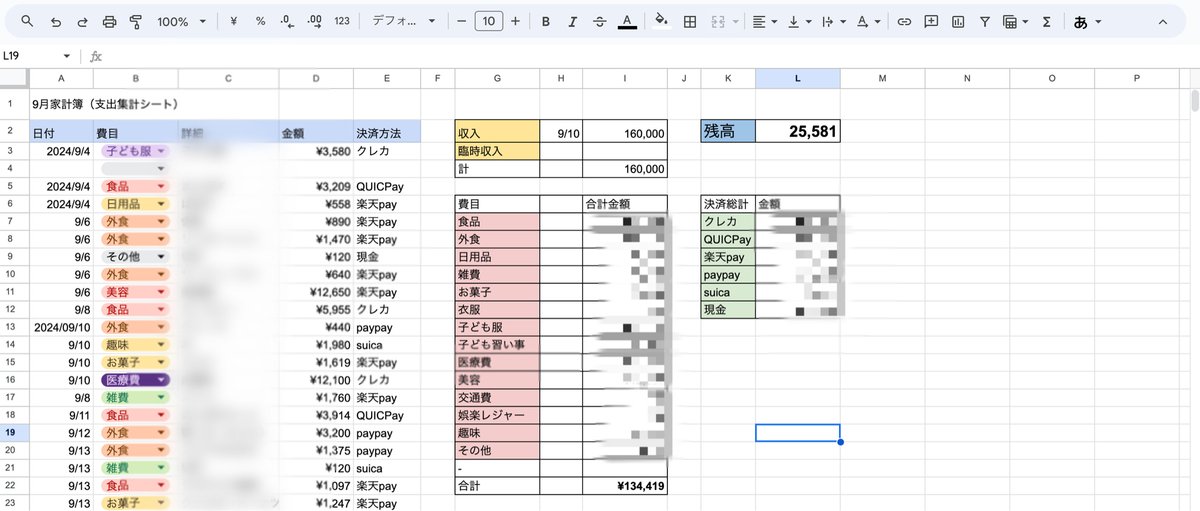
Task: Open the horizontal align menu
Action: (x=765, y=21)
